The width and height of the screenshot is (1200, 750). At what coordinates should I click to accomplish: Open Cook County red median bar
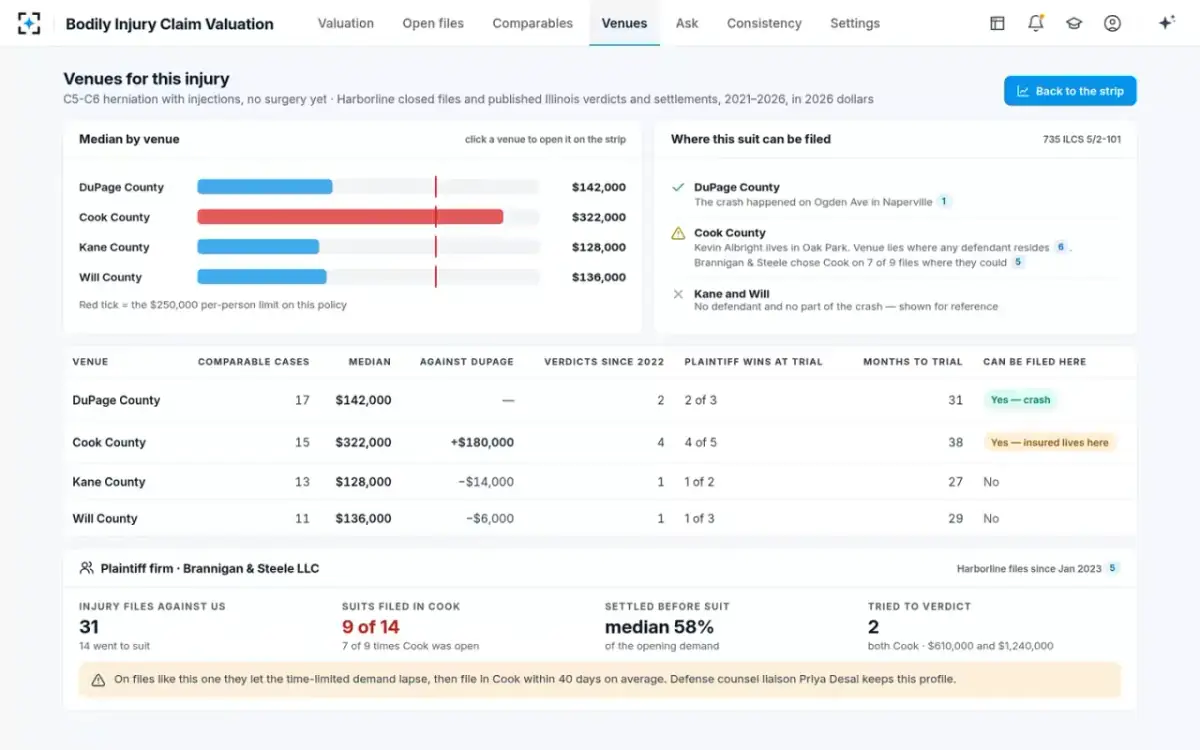click(350, 217)
